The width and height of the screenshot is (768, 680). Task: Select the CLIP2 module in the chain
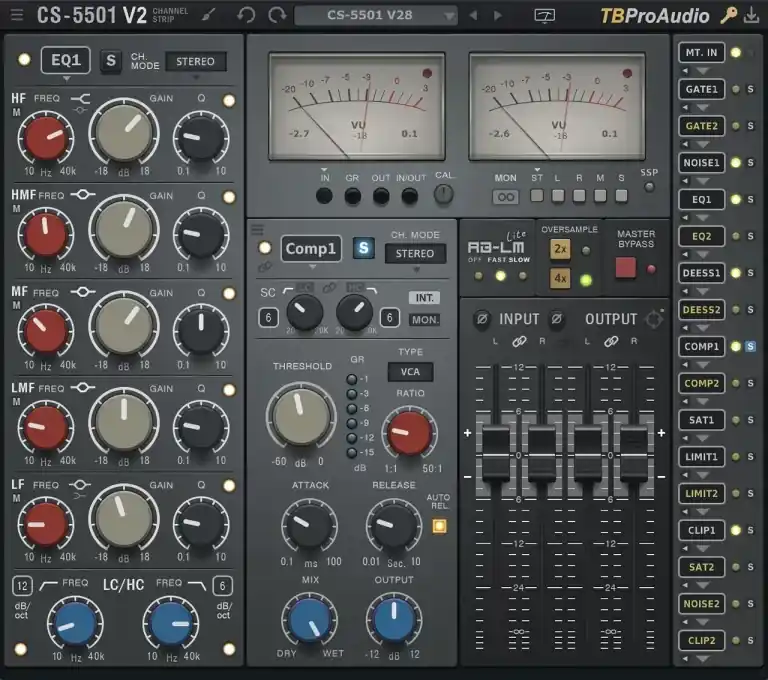pos(702,640)
